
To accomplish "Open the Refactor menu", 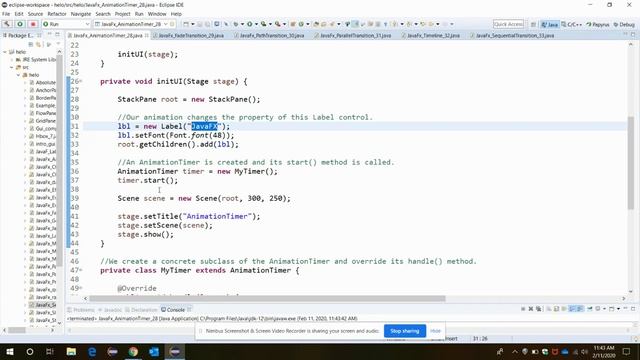I will click(57, 14).
